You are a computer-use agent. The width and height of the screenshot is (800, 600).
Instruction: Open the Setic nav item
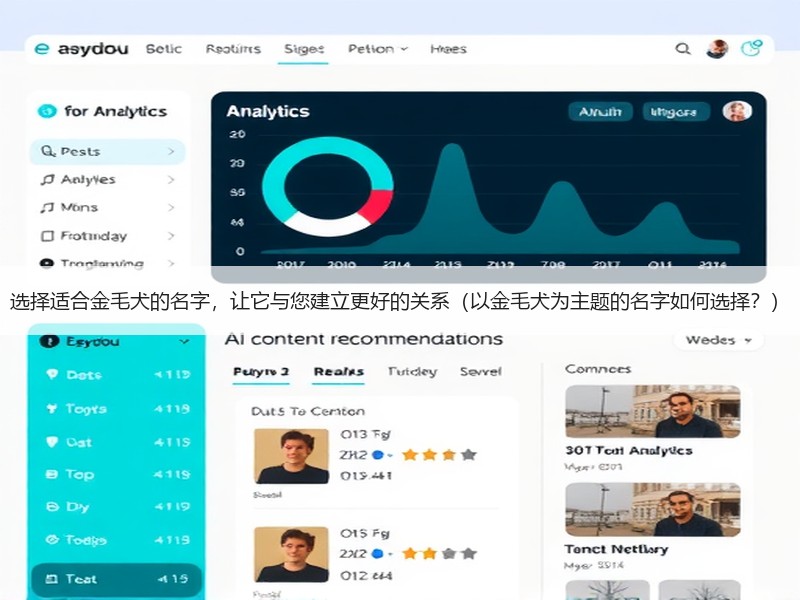coord(164,49)
